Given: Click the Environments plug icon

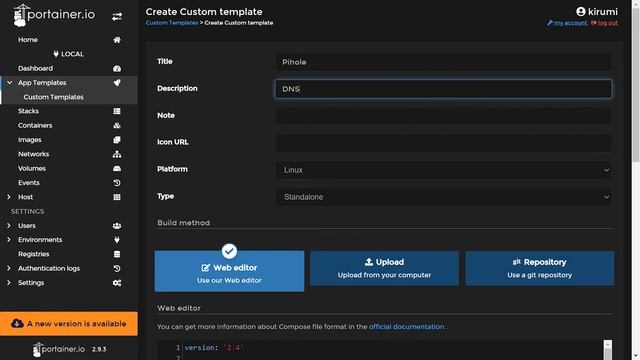Looking at the screenshot, I should 117,240.
